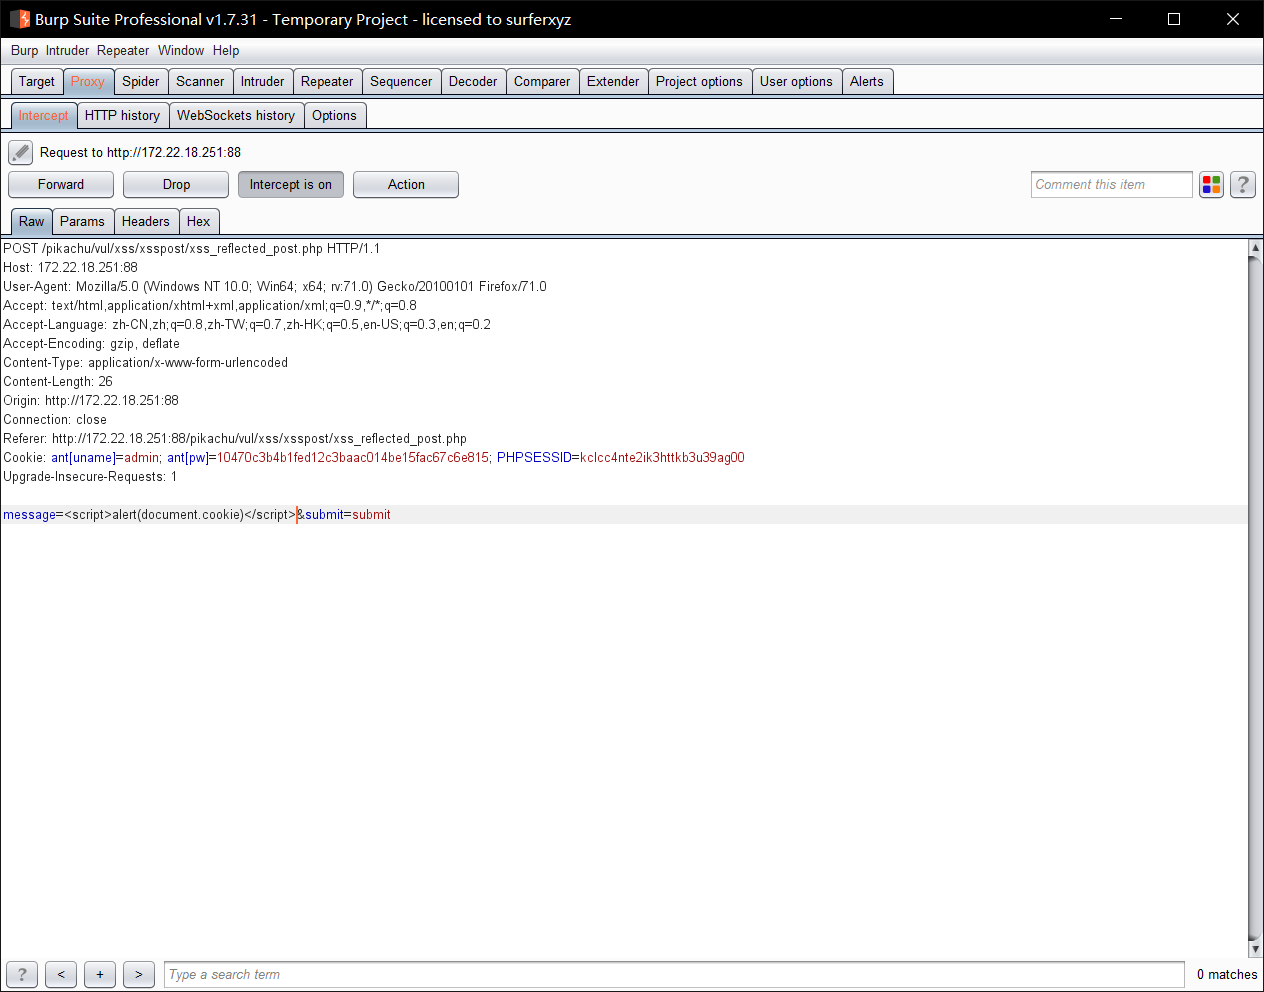Image resolution: width=1264 pixels, height=992 pixels.
Task: Click the Accept-Language header line
Action: (247, 324)
